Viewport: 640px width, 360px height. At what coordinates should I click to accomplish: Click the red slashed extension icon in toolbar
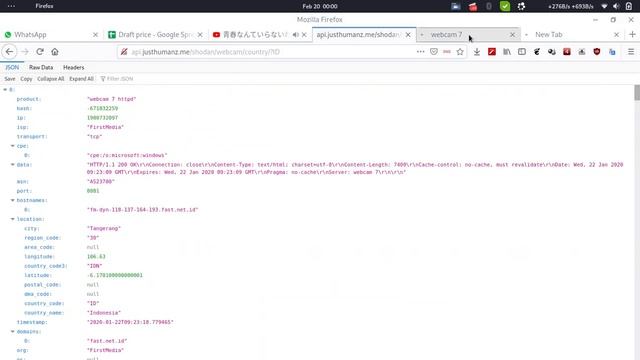coord(492,52)
